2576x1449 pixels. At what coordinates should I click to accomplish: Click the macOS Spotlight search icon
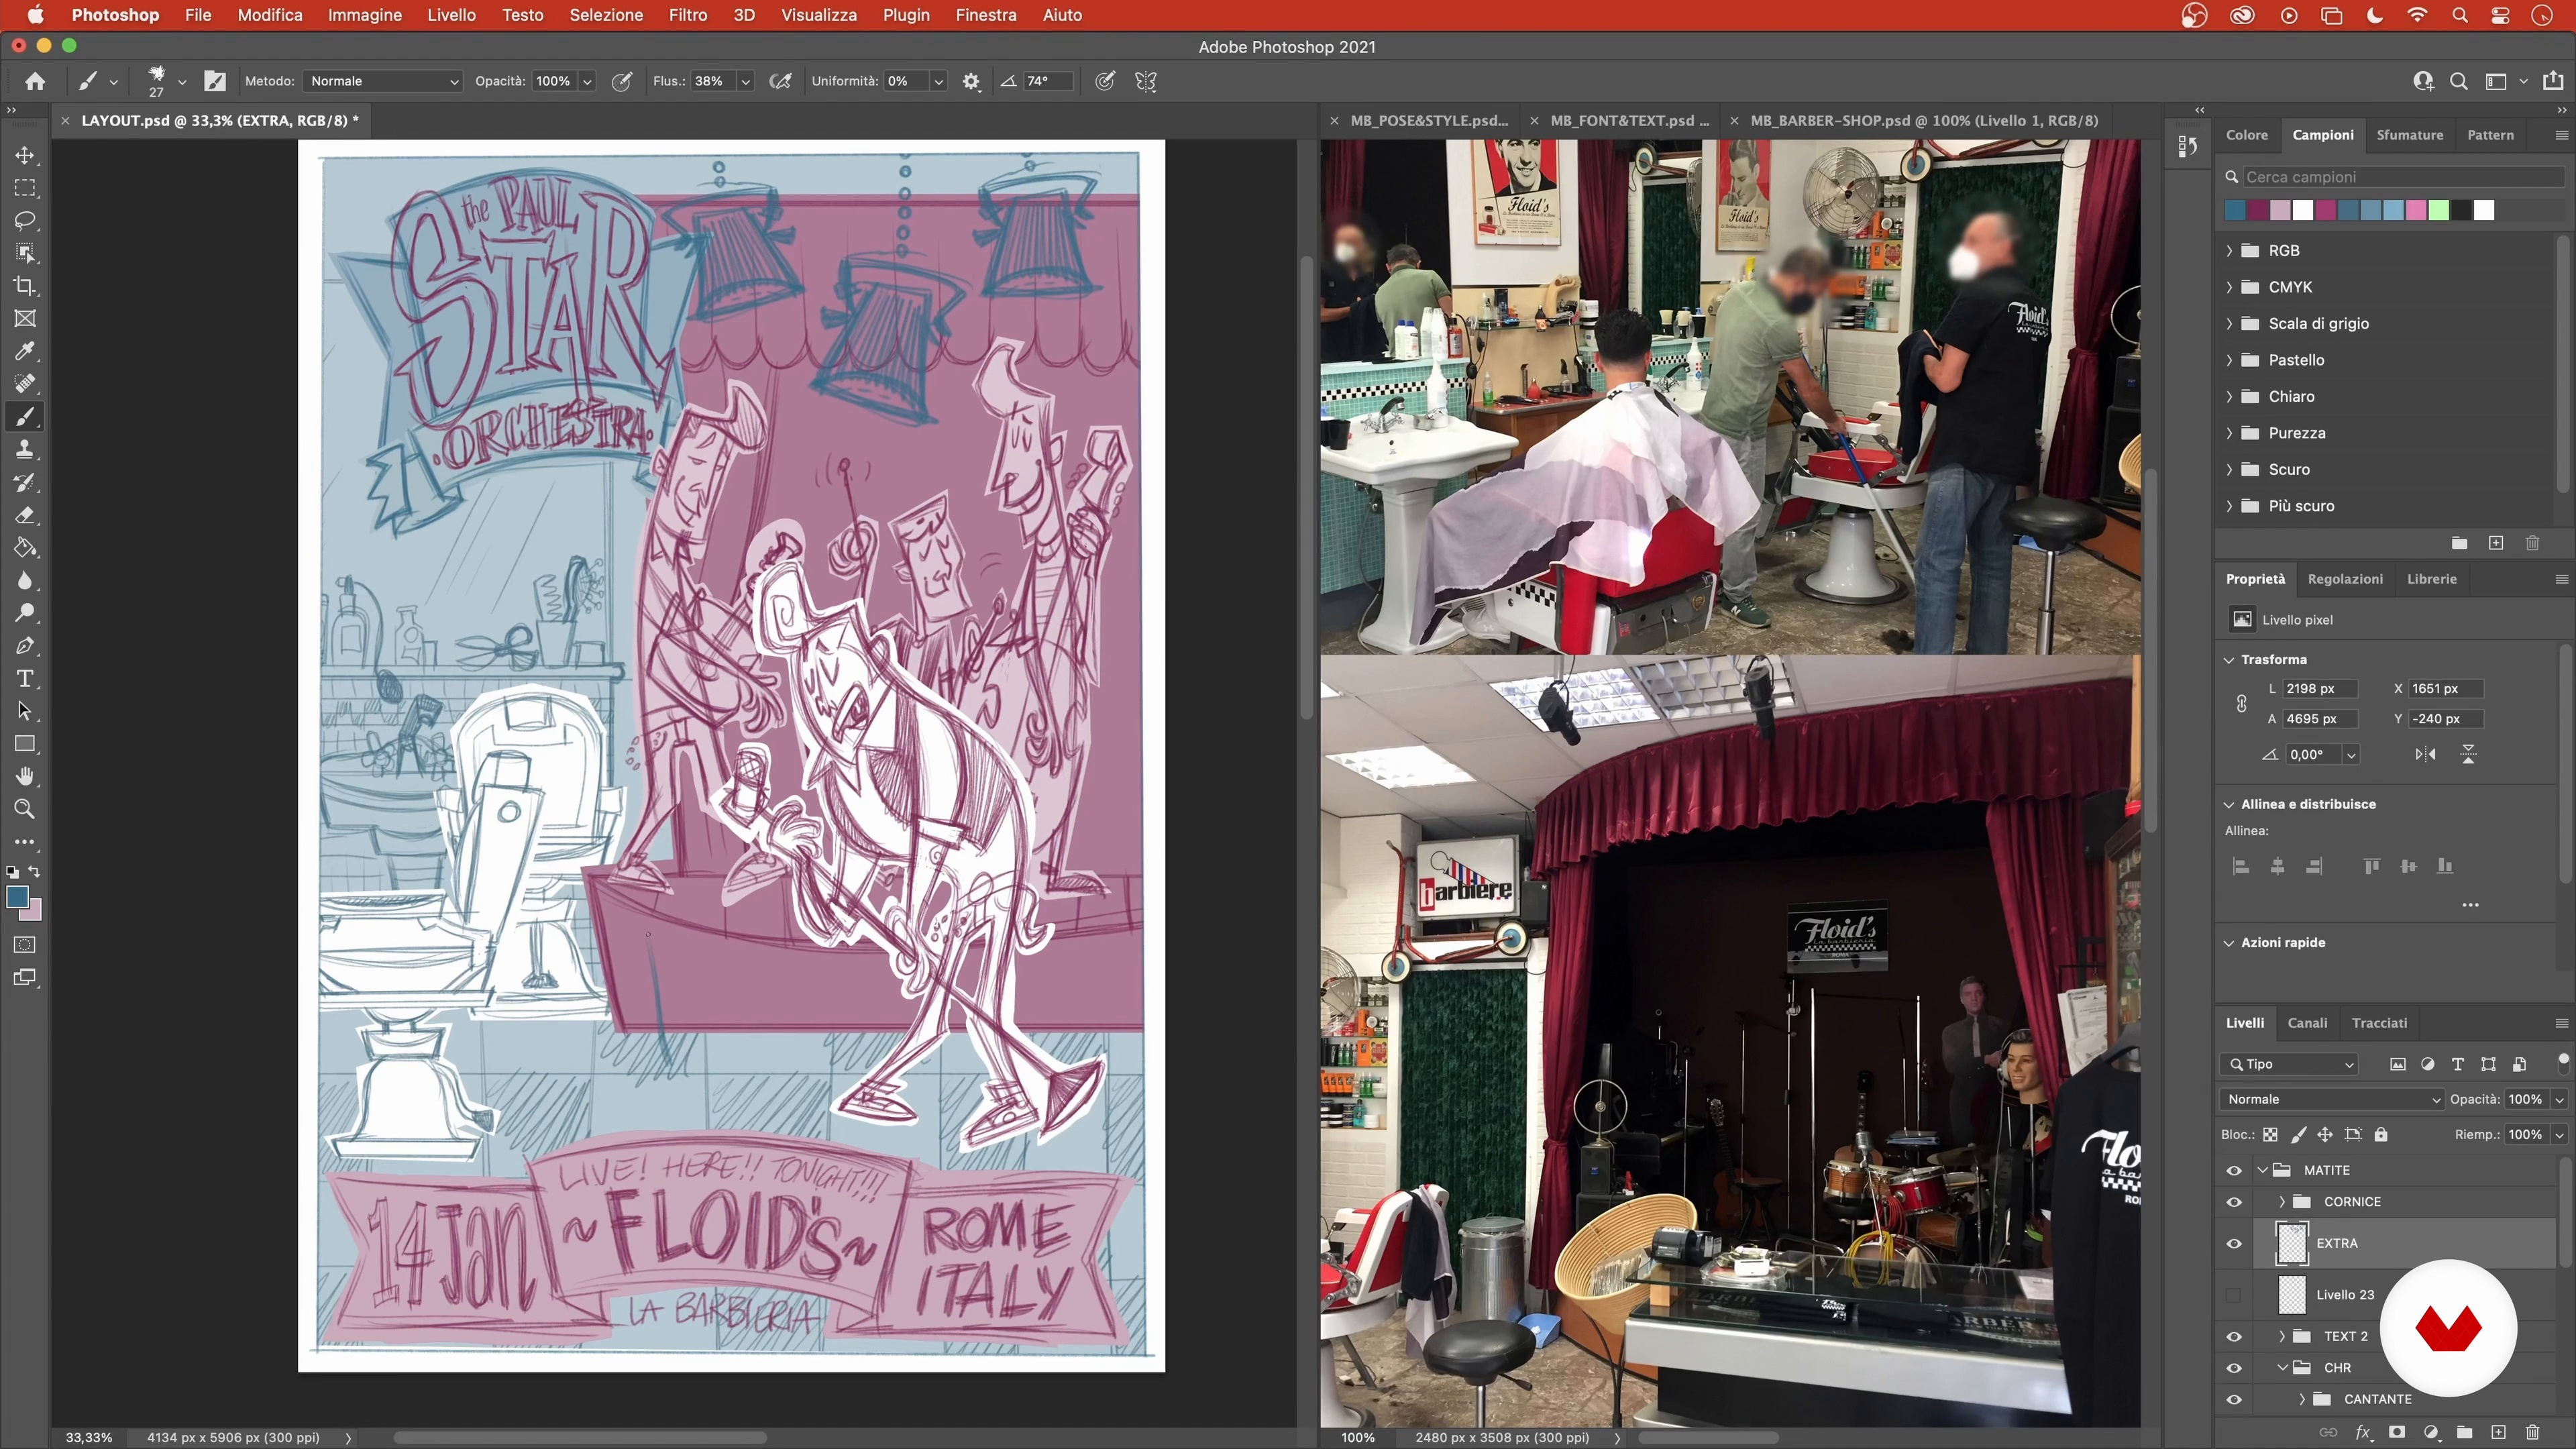(2460, 15)
